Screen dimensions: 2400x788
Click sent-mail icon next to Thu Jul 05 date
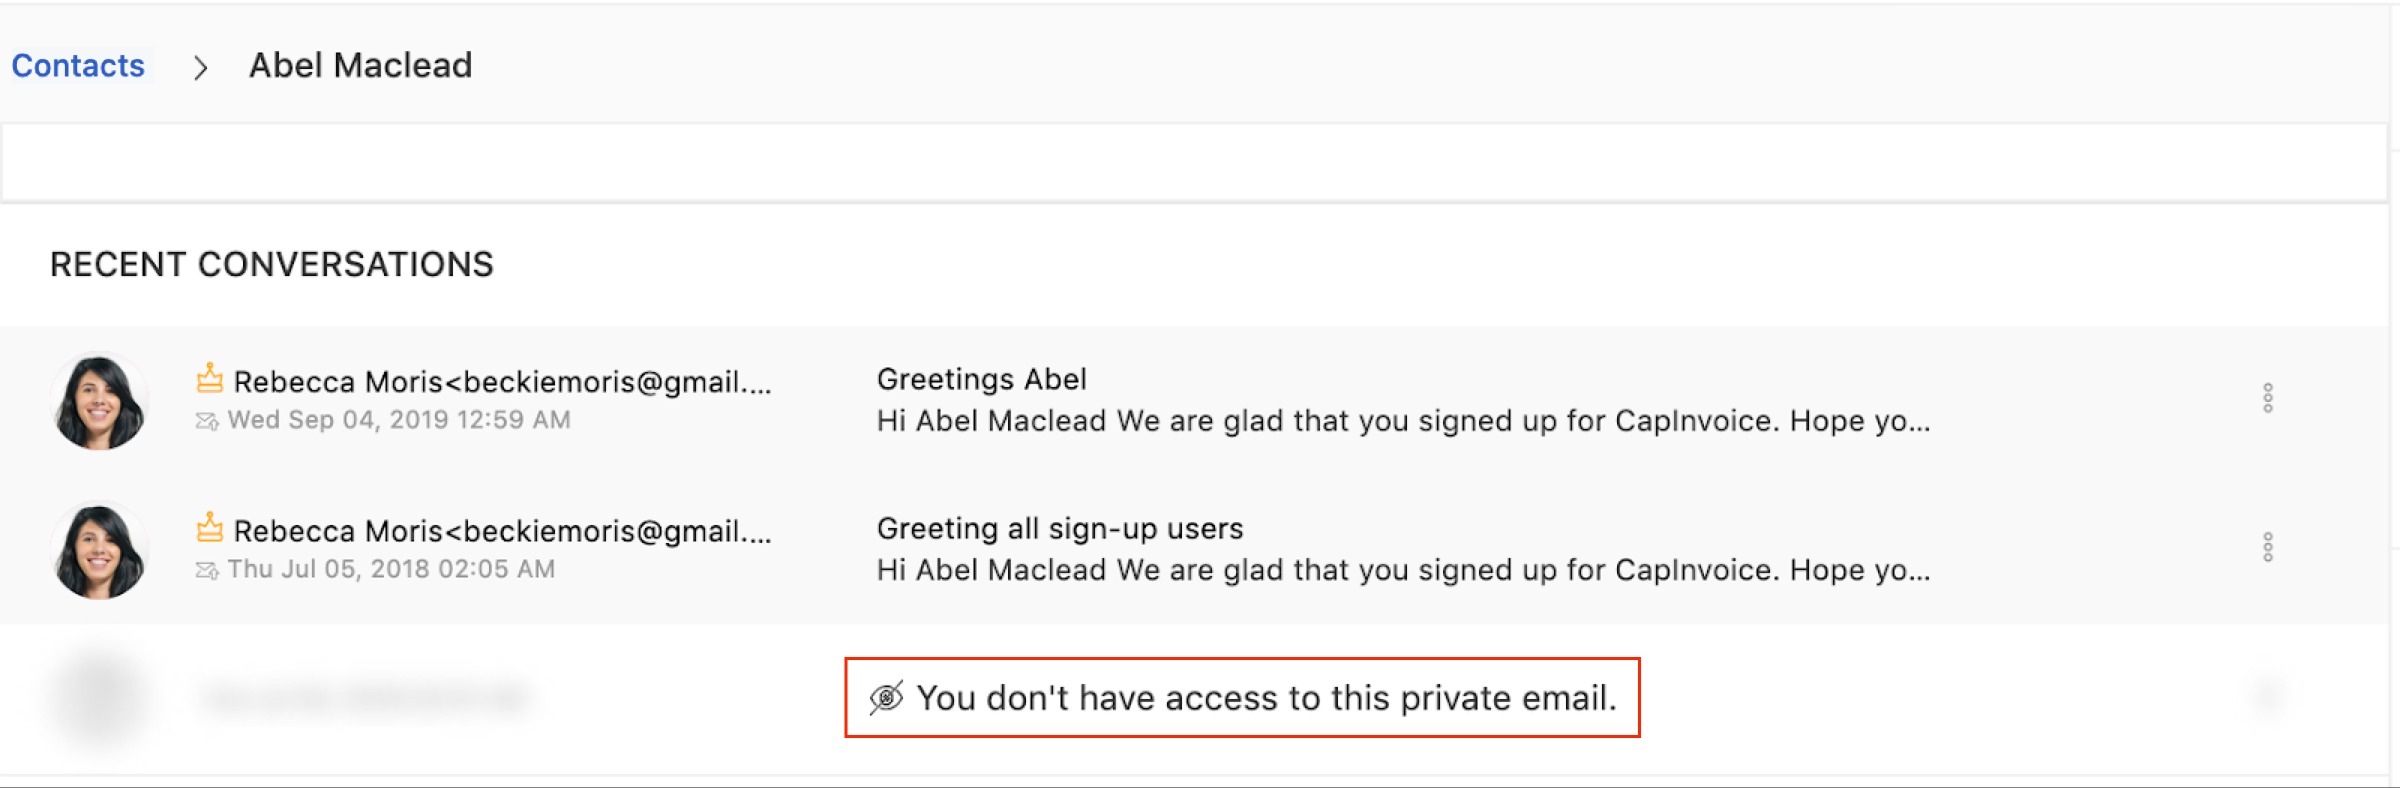click(207, 570)
